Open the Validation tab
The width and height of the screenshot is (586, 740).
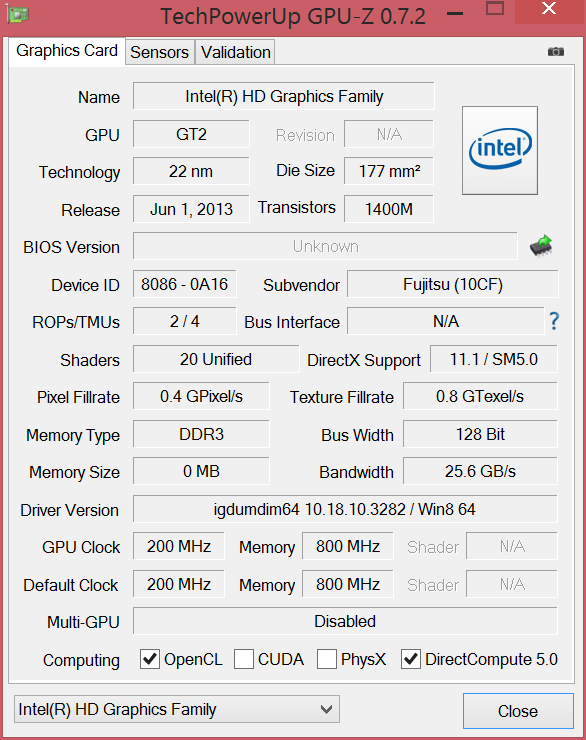coord(236,52)
